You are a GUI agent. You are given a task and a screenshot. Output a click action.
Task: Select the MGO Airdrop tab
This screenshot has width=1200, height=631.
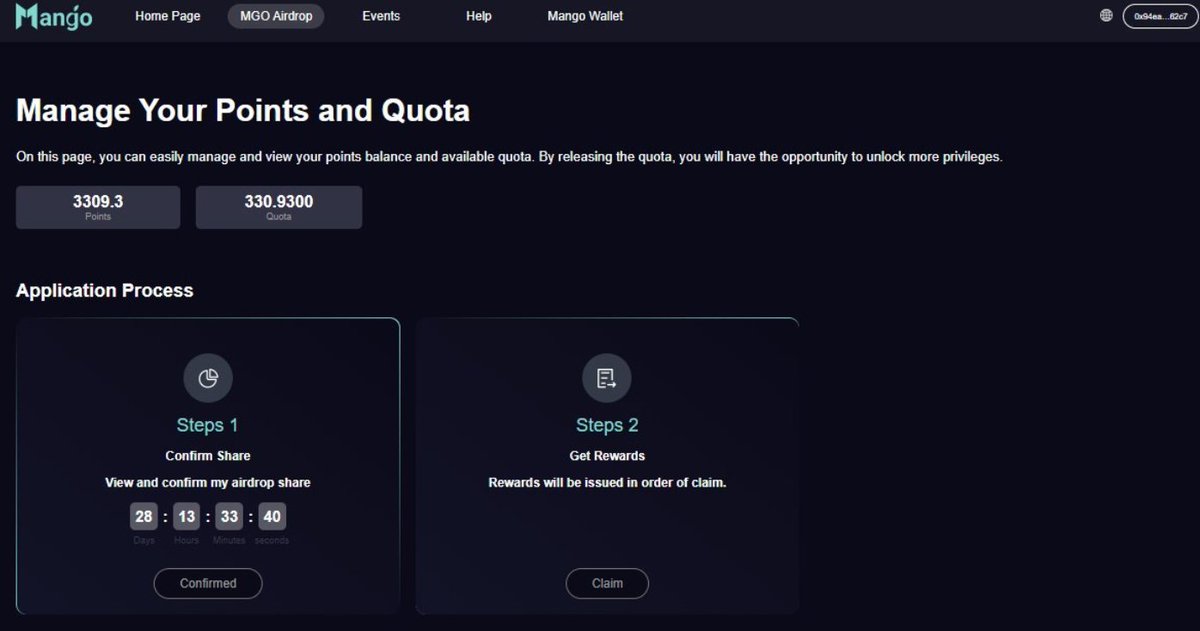[276, 16]
